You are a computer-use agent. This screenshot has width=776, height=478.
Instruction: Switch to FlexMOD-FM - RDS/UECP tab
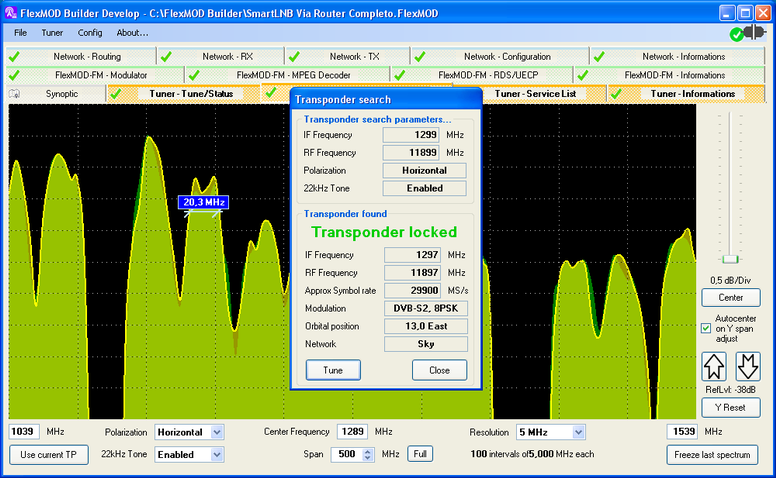482,75
